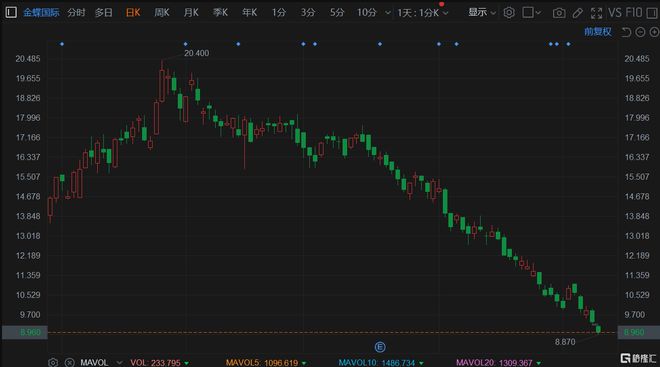The height and width of the screenshot is (367, 660).
Task: Zoom in chart with plus circle icon
Action: [654, 32]
